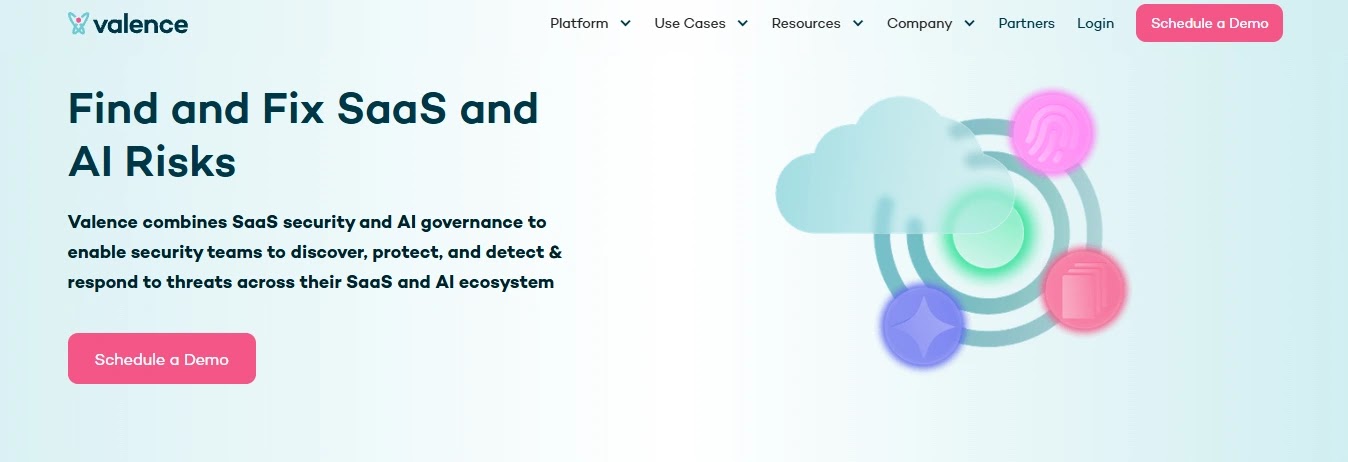Open the Platform menu

pos(579,23)
